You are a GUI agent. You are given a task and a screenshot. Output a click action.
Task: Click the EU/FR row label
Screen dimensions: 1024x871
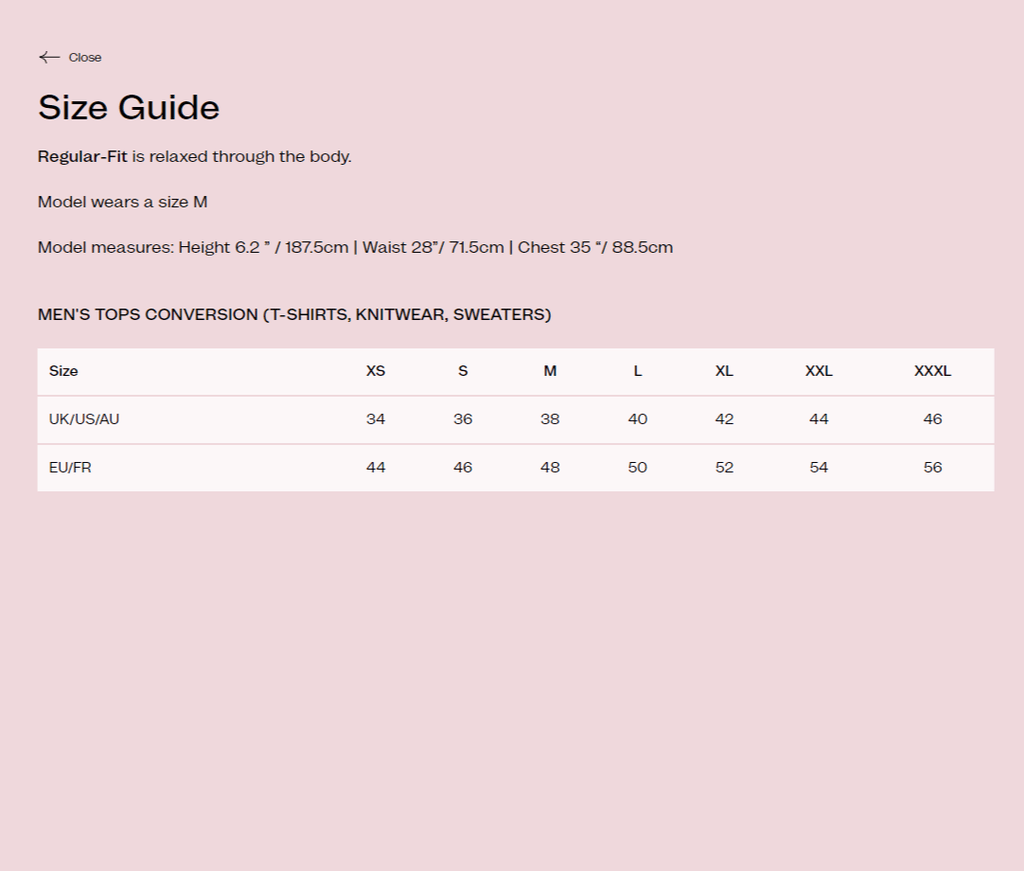(x=70, y=467)
